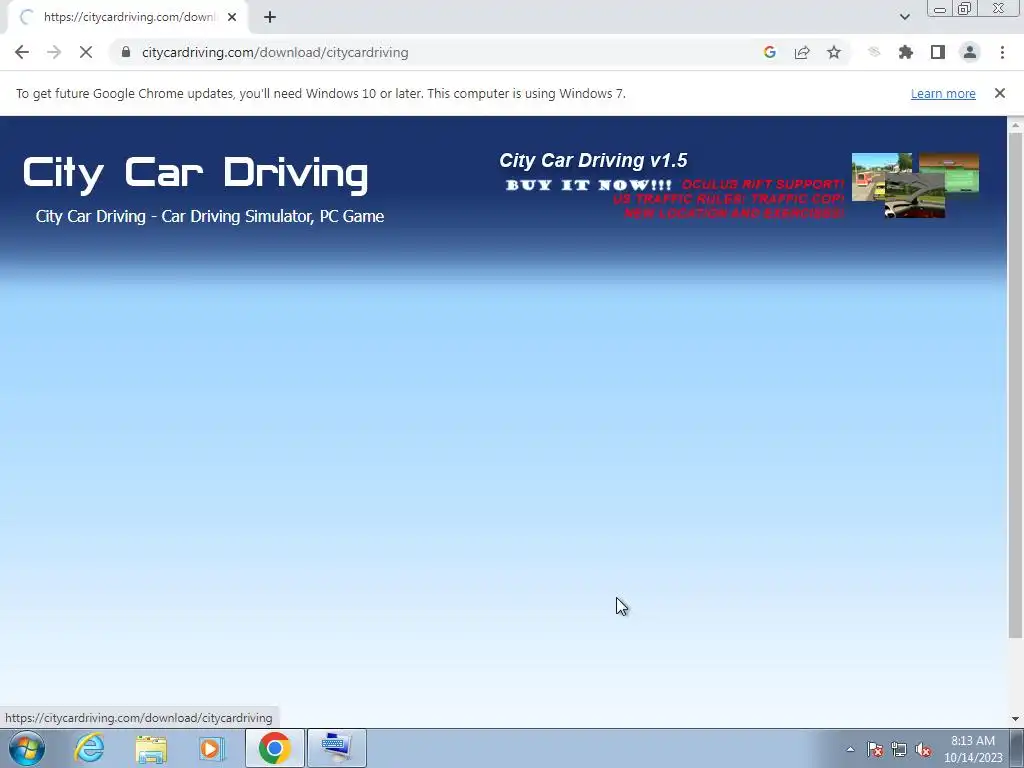Toggle the browser side panel
Screen dimensions: 1024x768
[937, 52]
